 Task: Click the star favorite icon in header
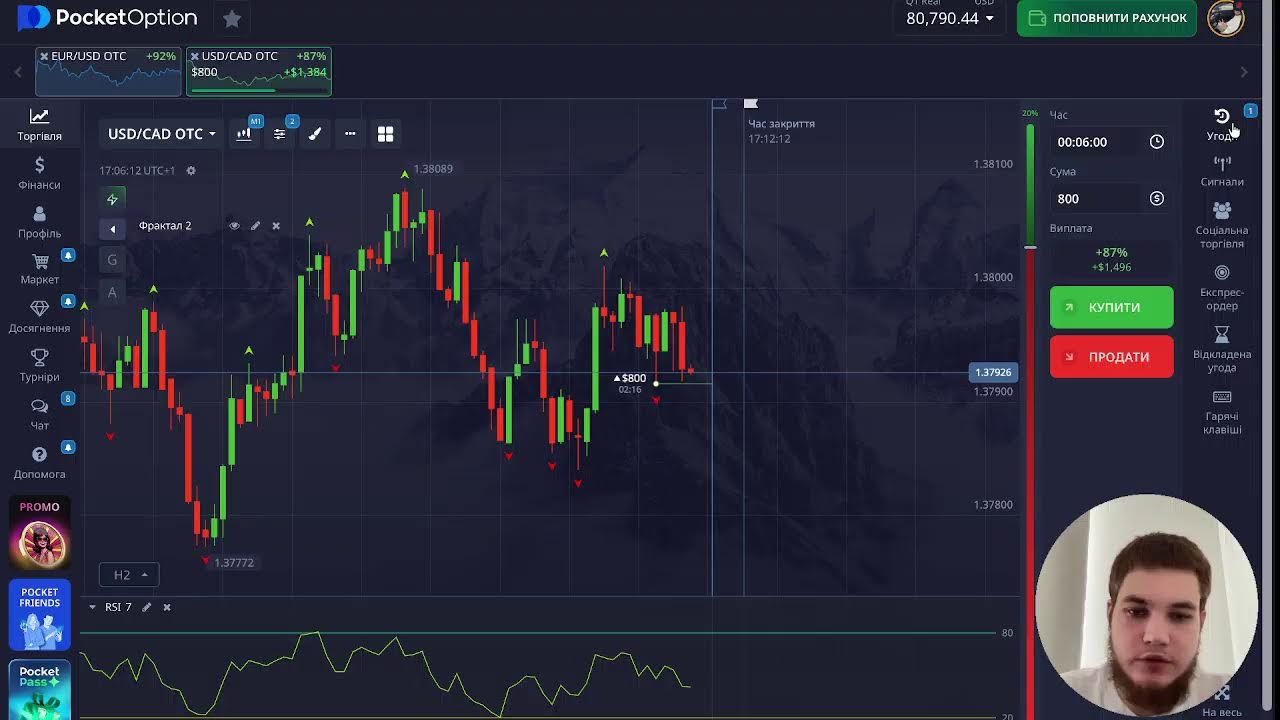(232, 18)
